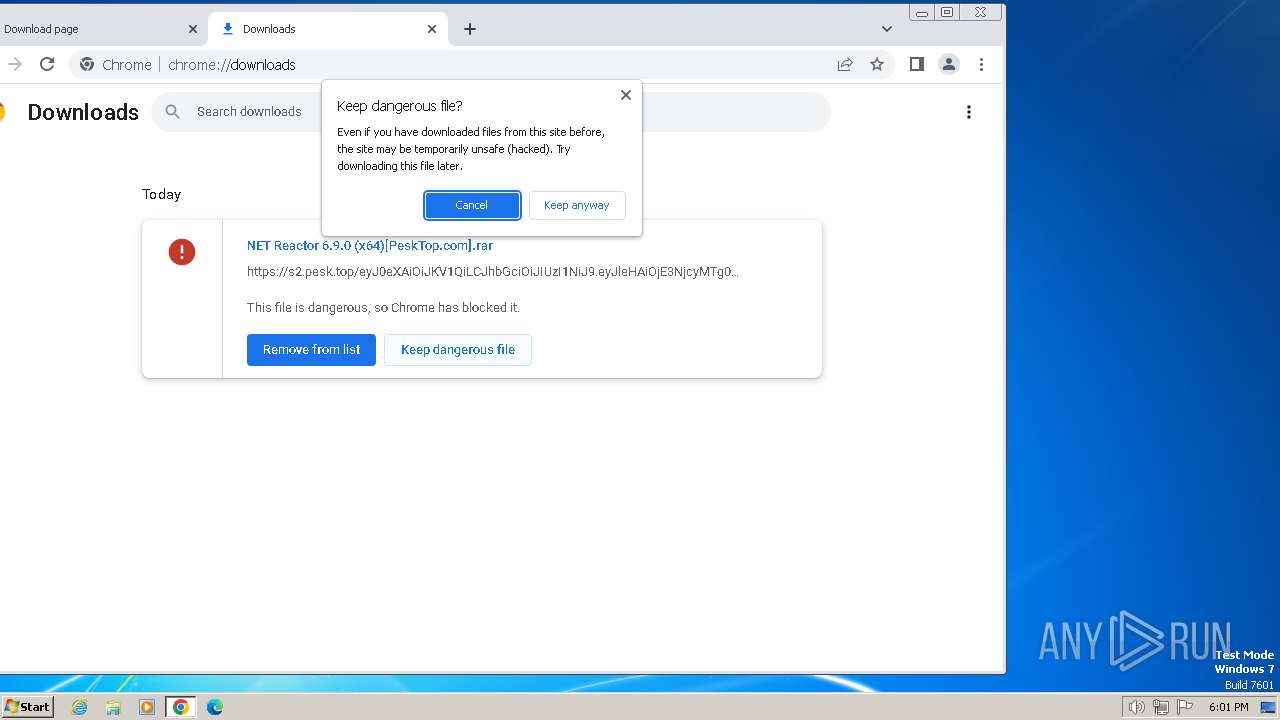
Task: Open the Chrome three-dot main menu
Action: coord(981,64)
